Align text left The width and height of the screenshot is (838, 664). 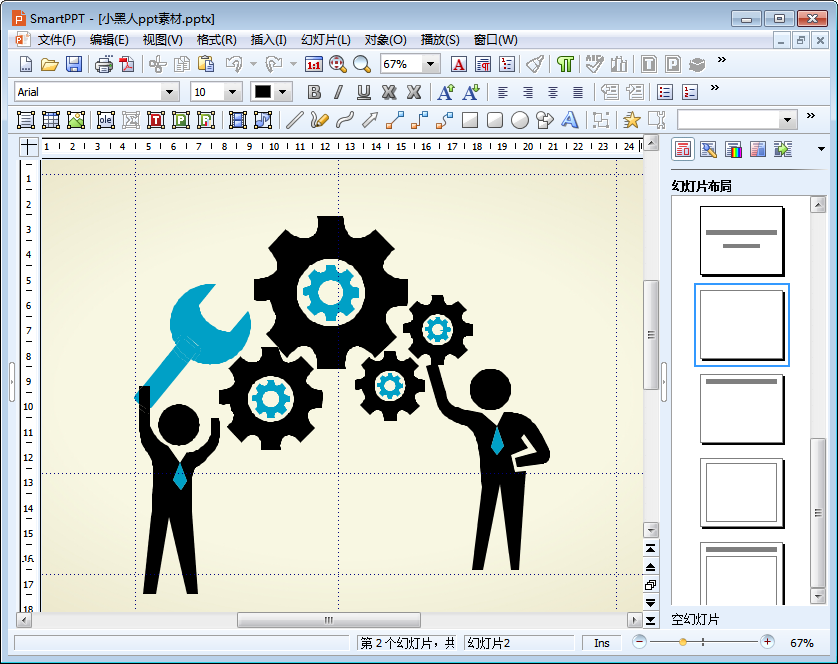(x=503, y=92)
